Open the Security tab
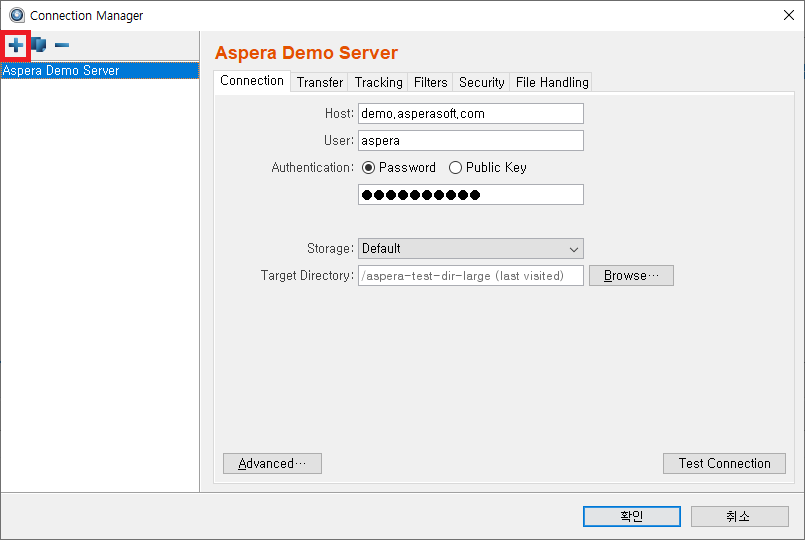This screenshot has height=540, width=805. tap(481, 82)
